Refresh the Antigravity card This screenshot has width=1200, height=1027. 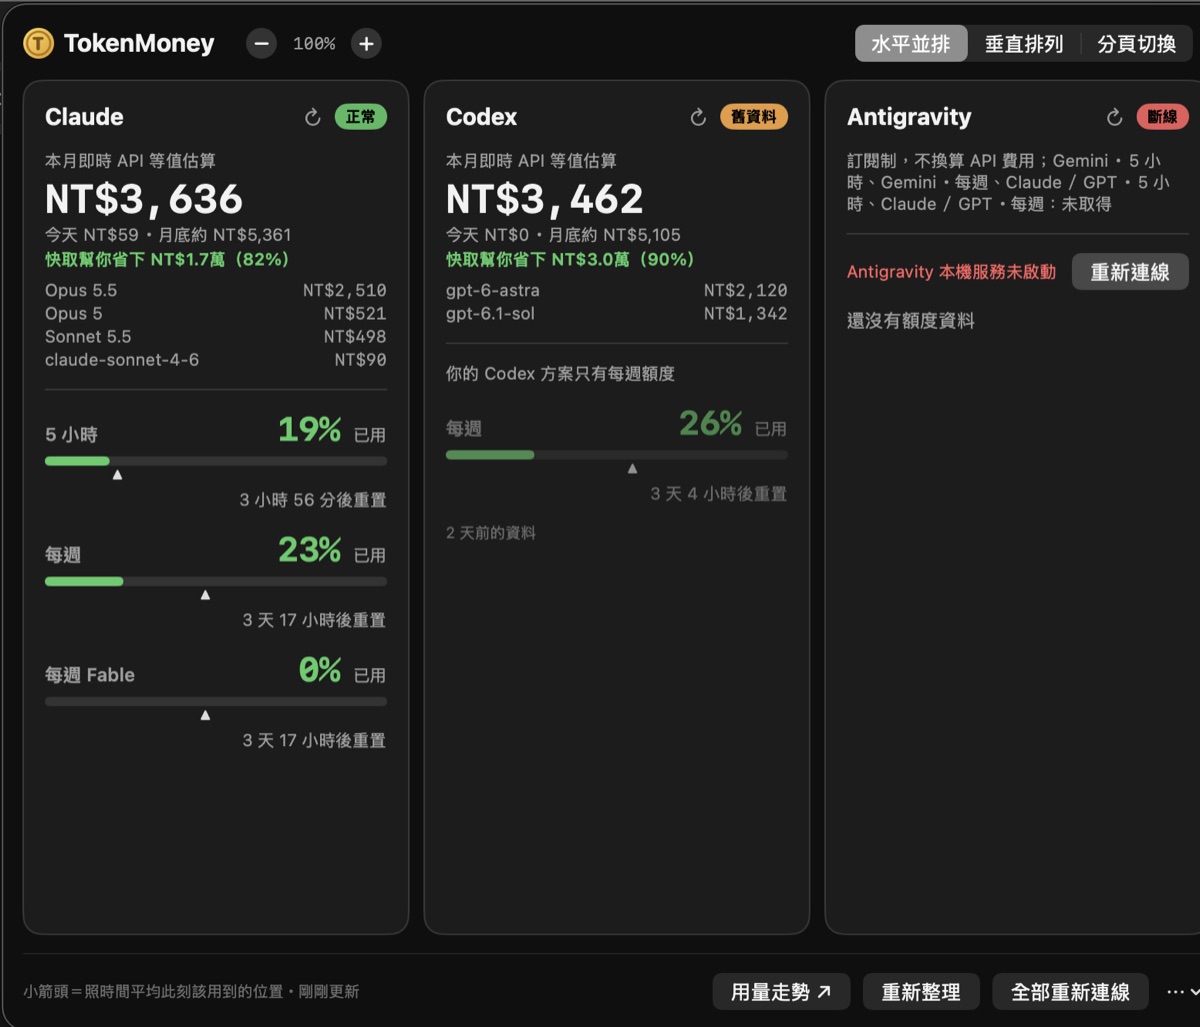click(x=1114, y=117)
